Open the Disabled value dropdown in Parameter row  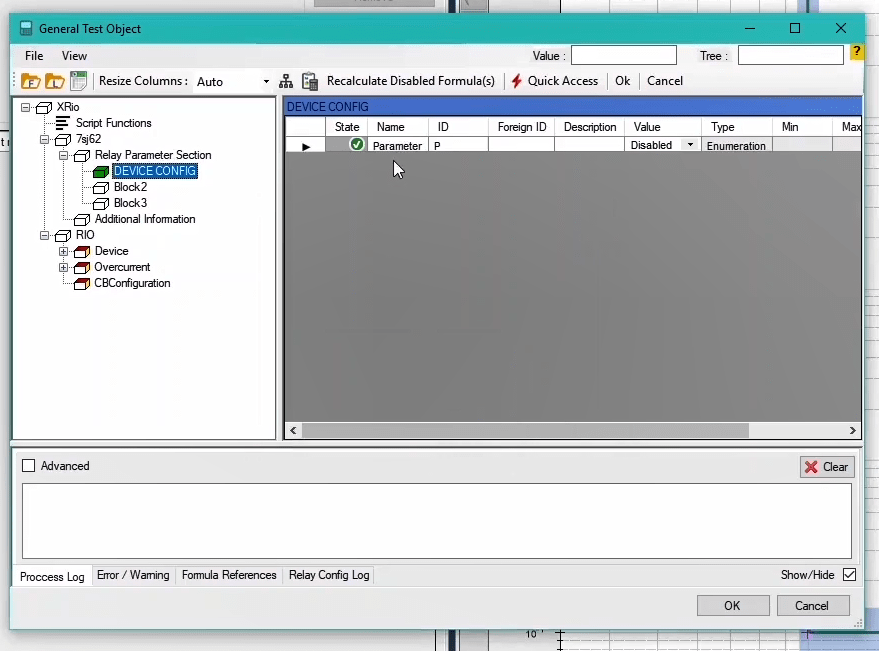[x=689, y=145]
